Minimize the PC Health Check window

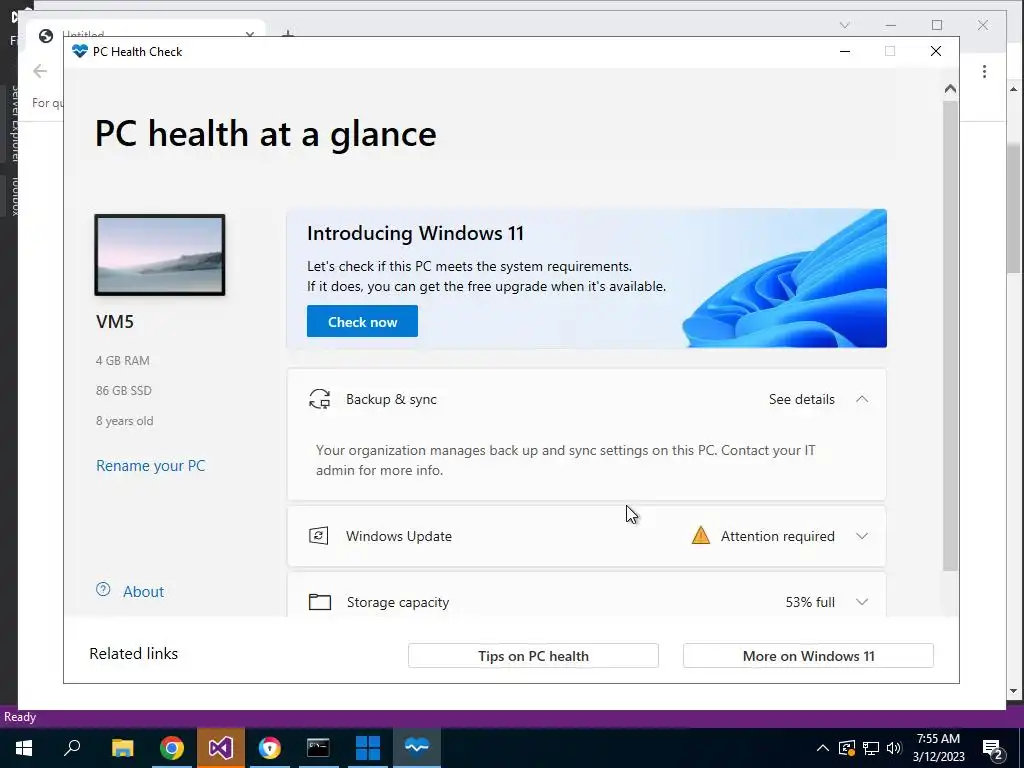coord(845,51)
